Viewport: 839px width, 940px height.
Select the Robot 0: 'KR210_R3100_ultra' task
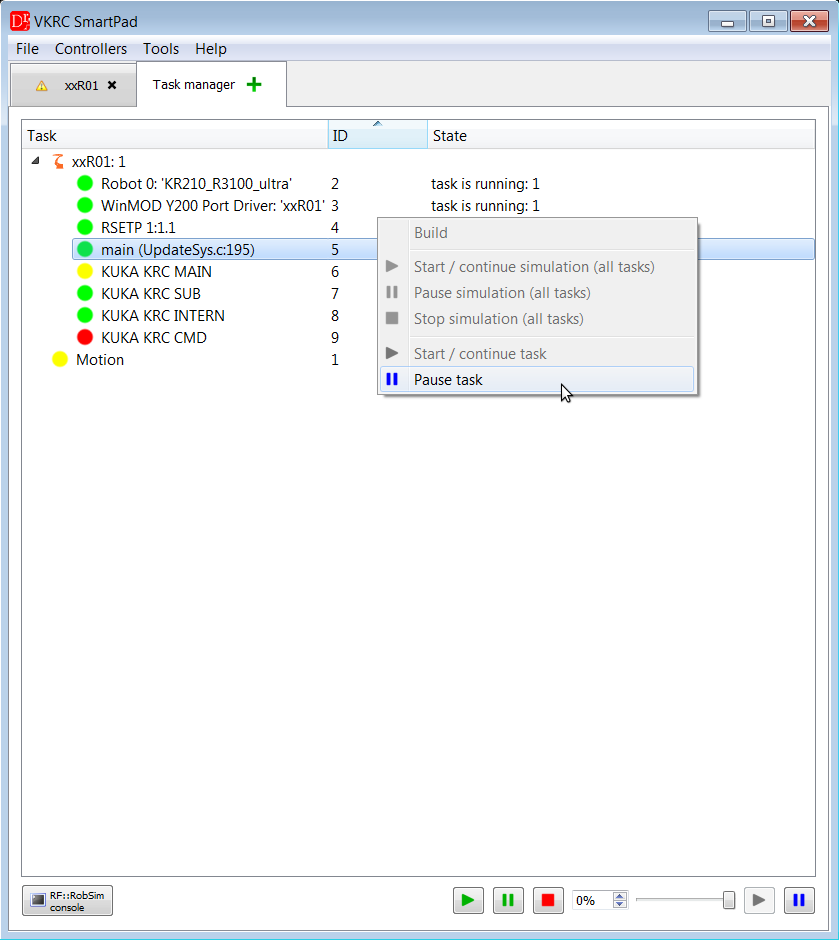pos(196,183)
